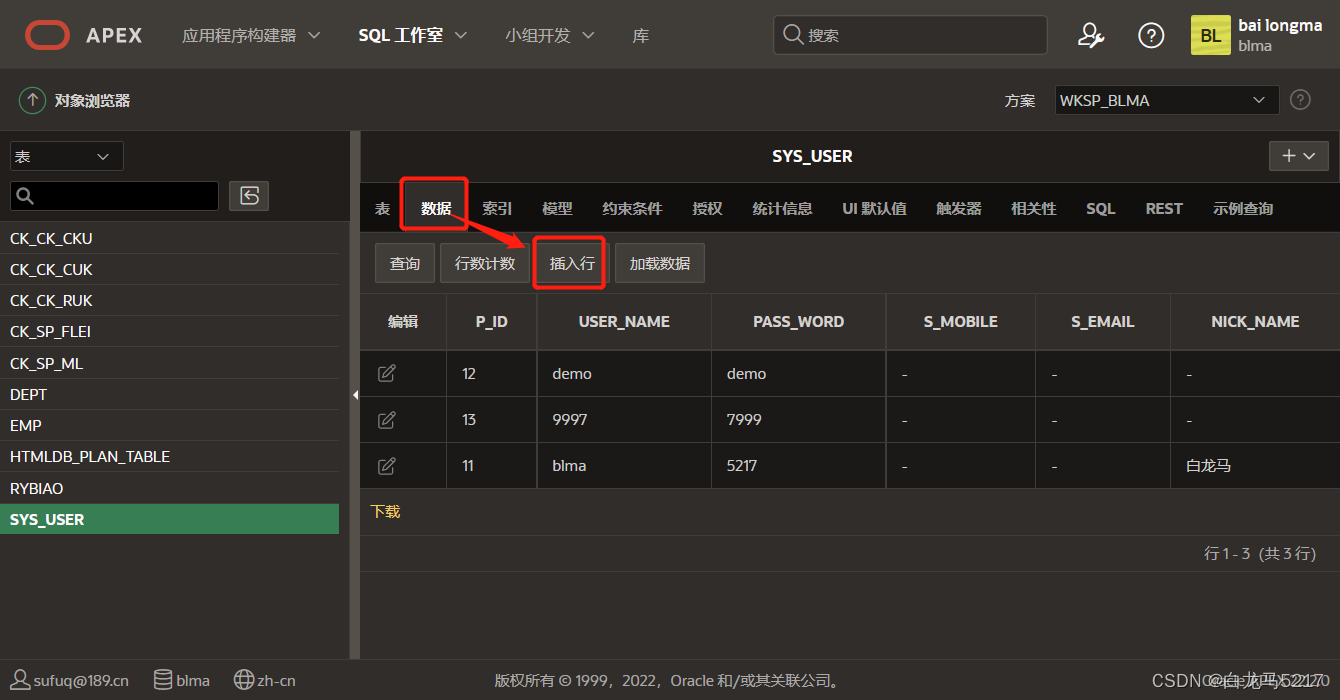Click the PASS_WORD column header

pos(798,321)
